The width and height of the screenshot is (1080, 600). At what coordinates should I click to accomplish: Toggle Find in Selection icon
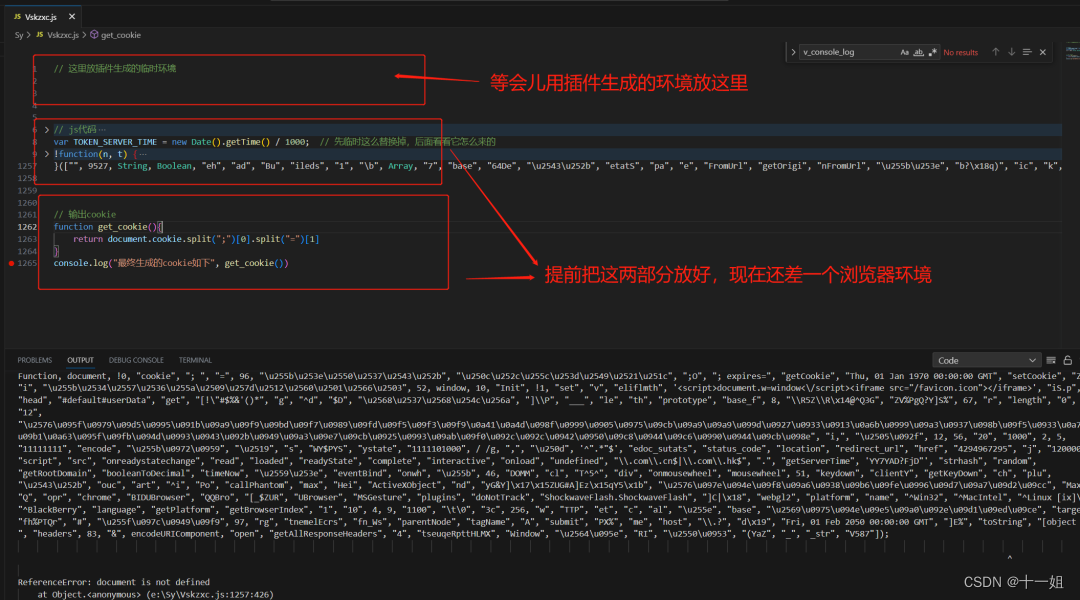click(x=1027, y=52)
